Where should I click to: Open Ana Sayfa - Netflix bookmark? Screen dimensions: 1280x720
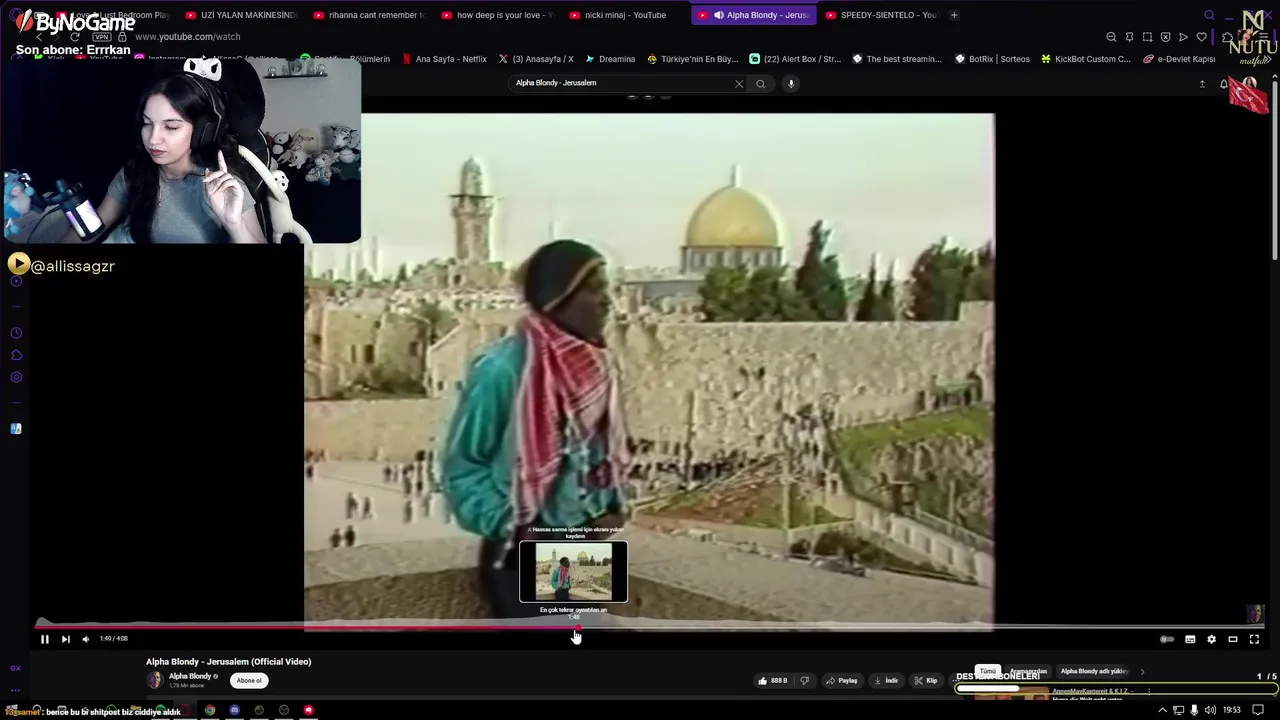[444, 59]
